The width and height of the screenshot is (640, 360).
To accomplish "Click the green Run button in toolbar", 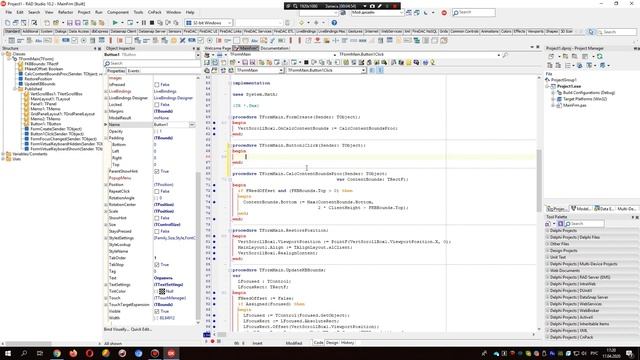I will click(115, 23).
